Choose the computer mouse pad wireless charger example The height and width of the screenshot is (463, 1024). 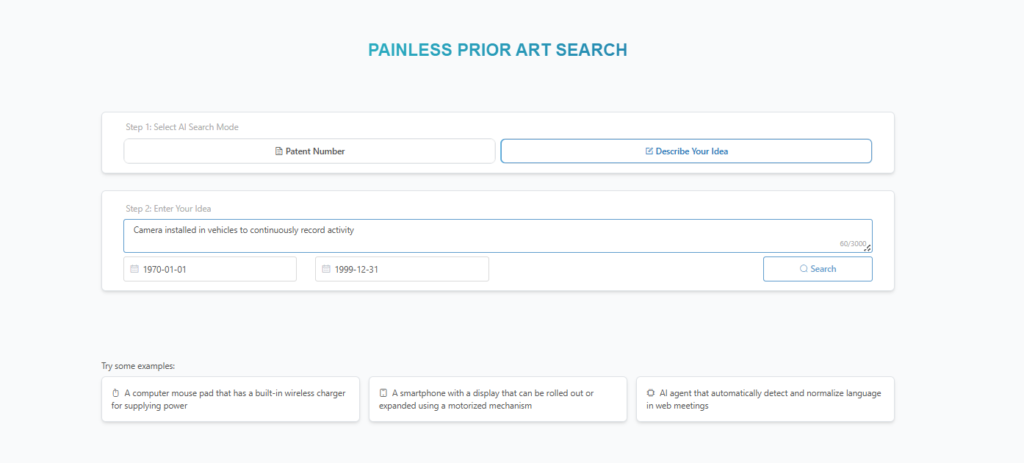pyautogui.click(x=230, y=400)
